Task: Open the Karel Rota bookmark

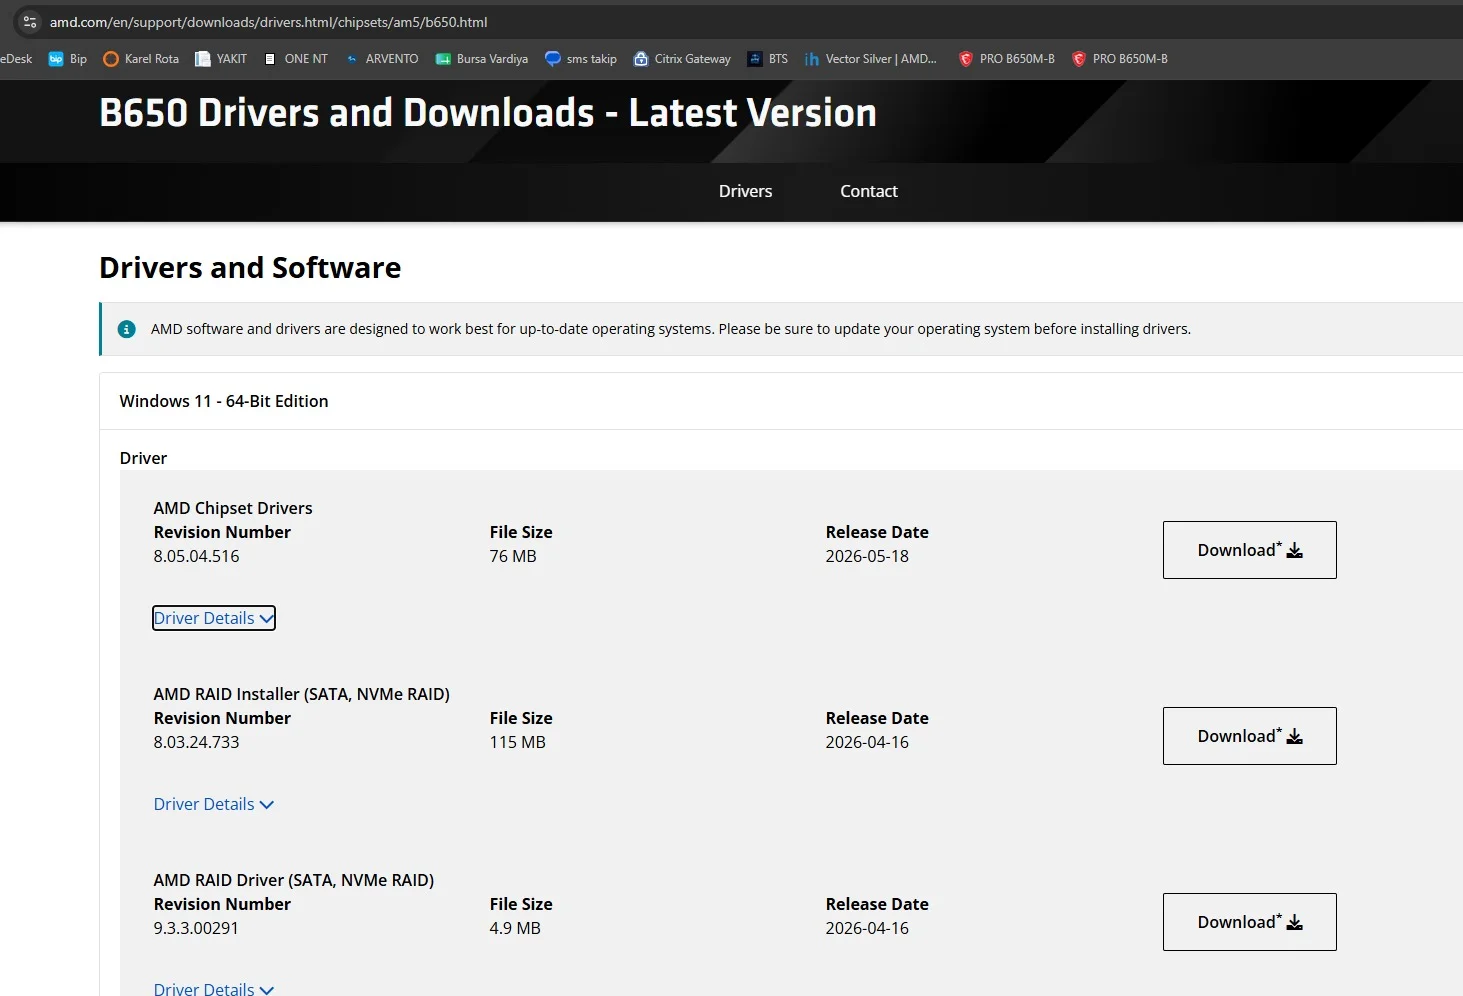Action: tap(141, 59)
